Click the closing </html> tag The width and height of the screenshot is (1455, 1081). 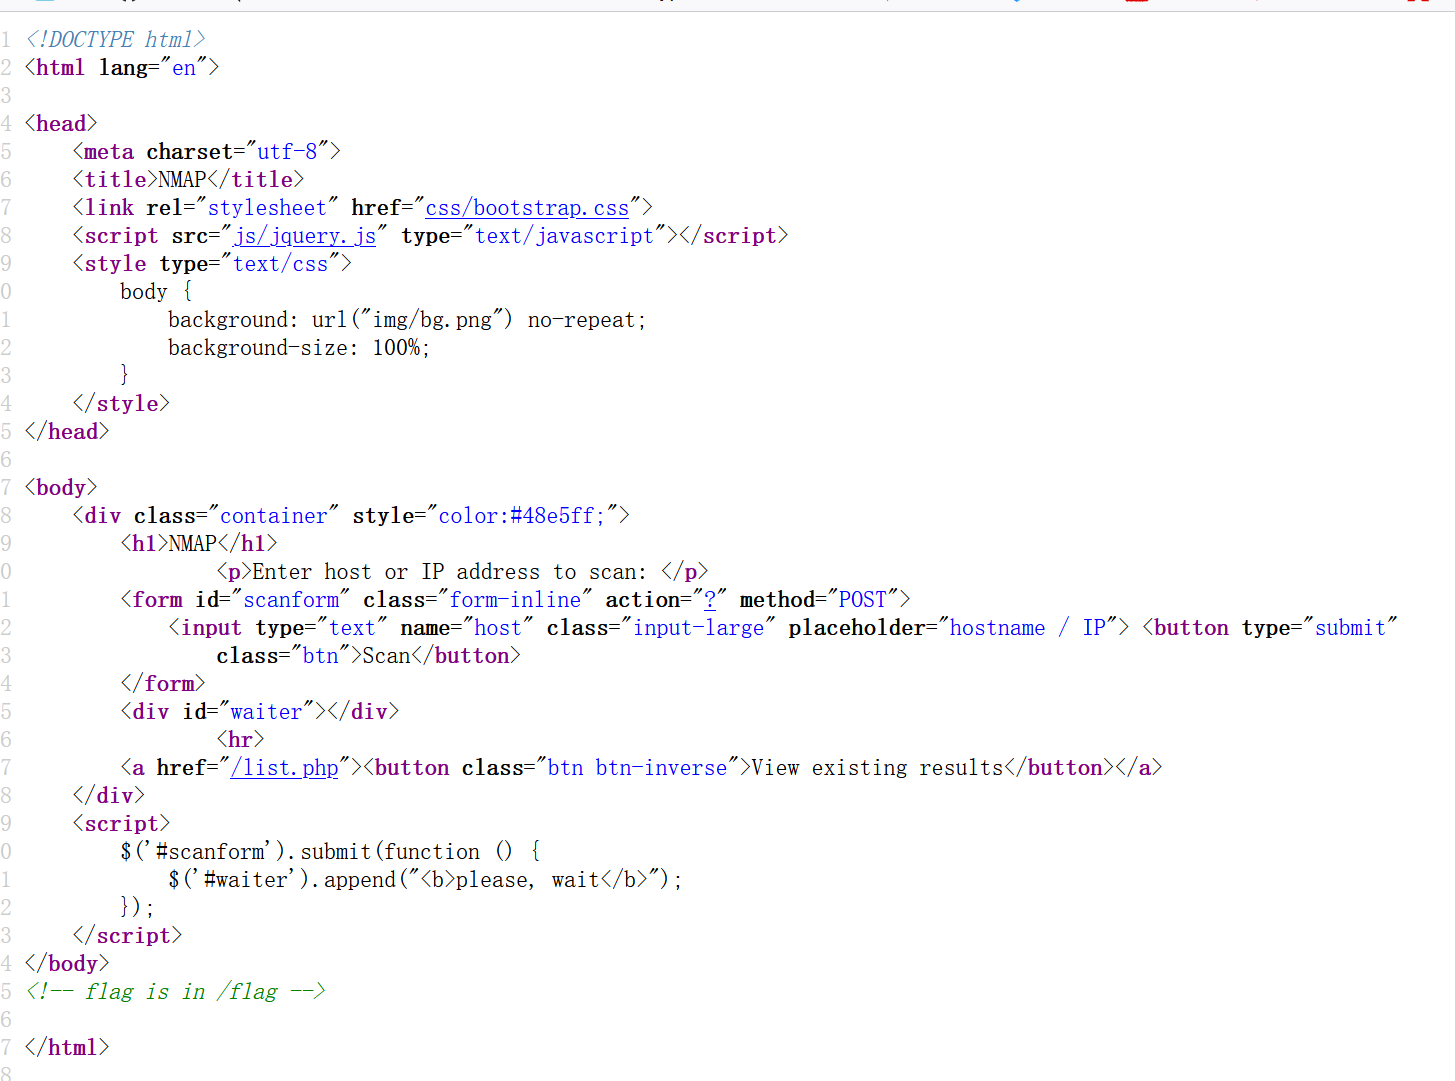pyautogui.click(x=67, y=1048)
